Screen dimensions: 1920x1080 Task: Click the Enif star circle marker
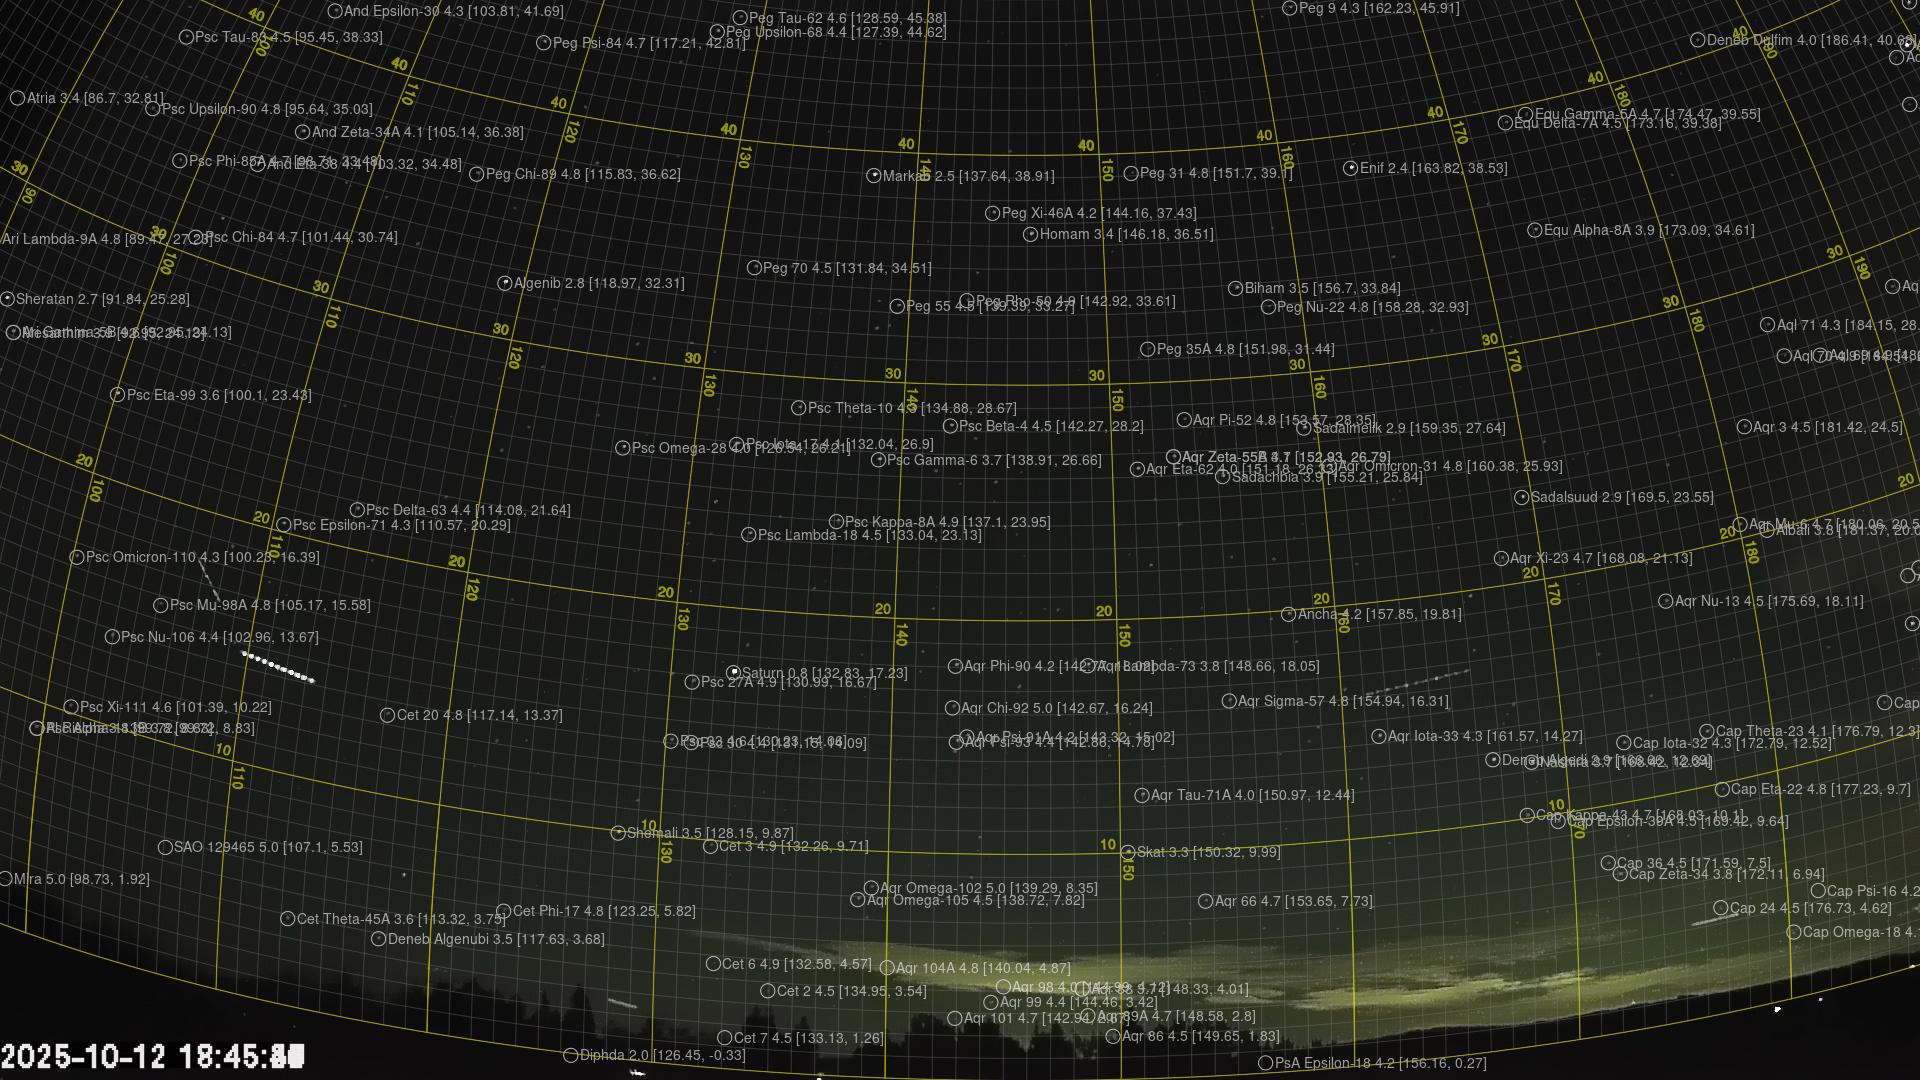tap(1350, 168)
